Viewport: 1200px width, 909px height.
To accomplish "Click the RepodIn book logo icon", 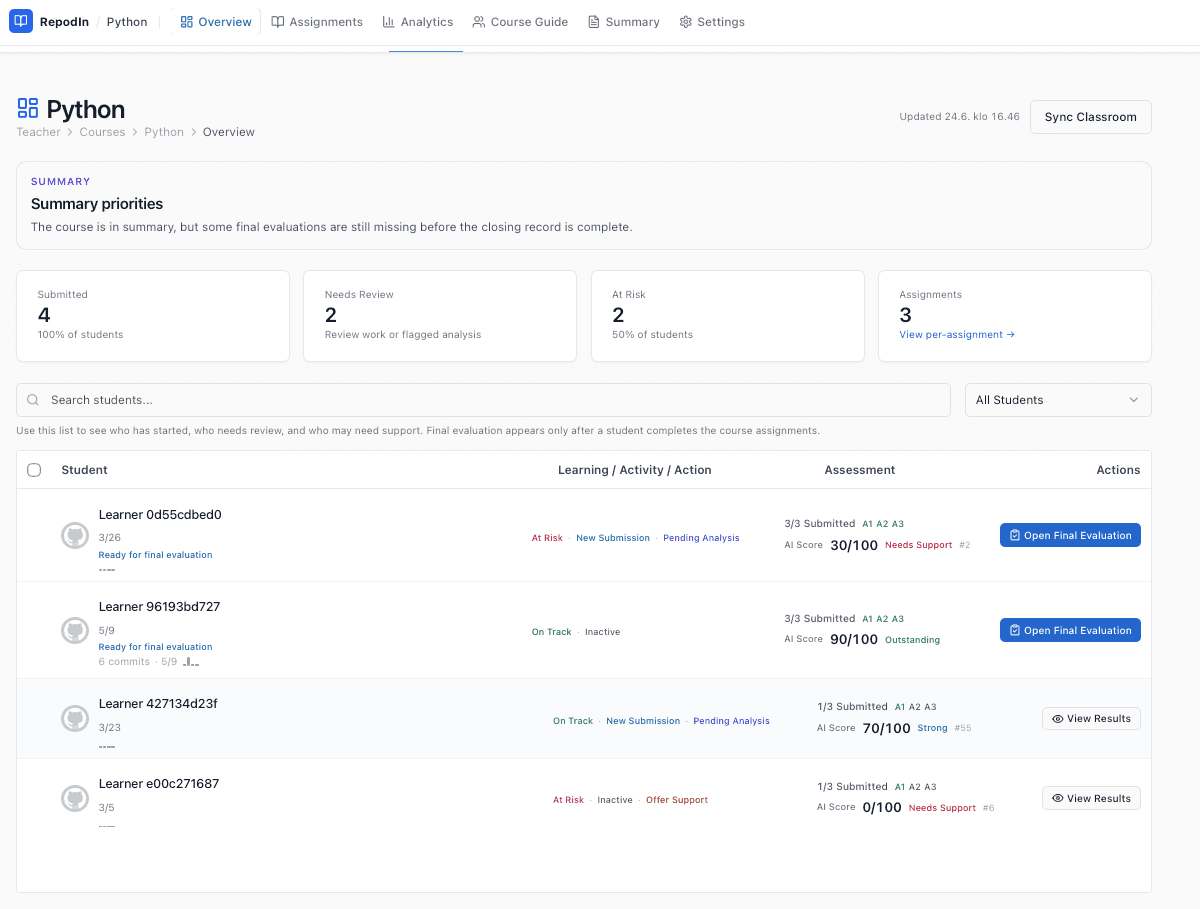I will [x=21, y=21].
